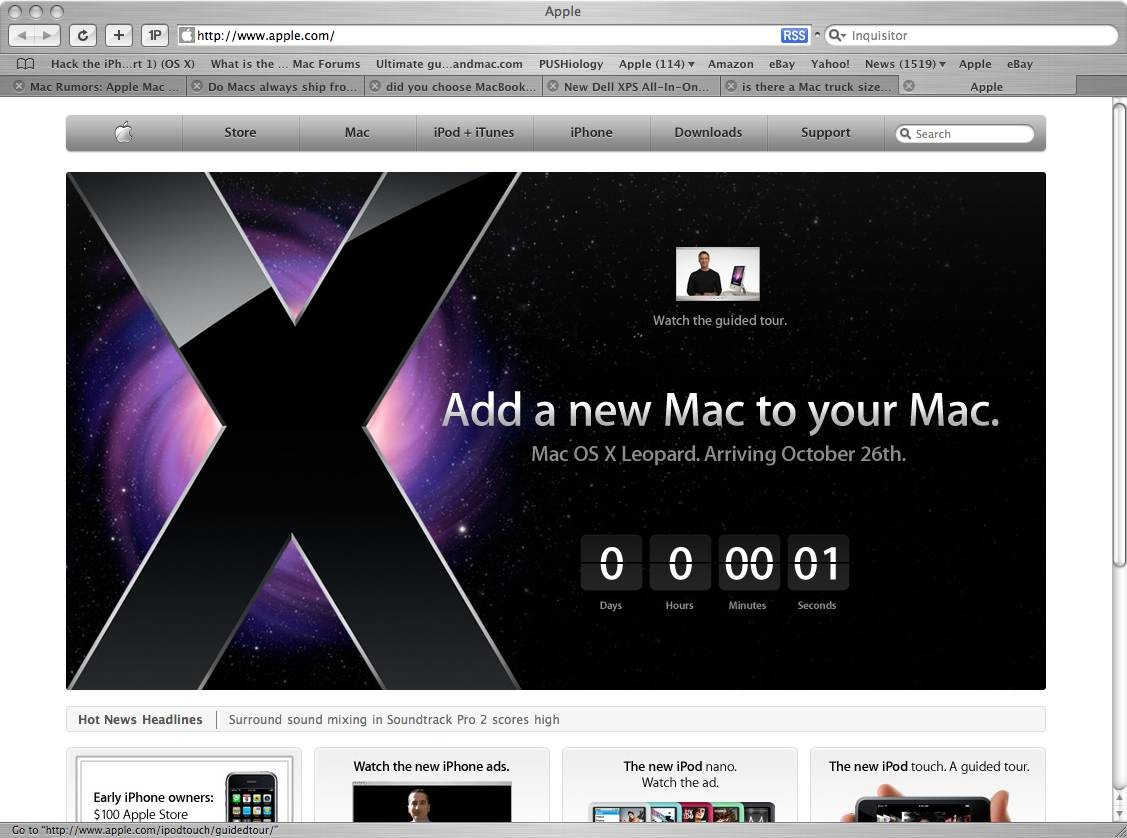Open the address bar history arrow

pos(817,35)
